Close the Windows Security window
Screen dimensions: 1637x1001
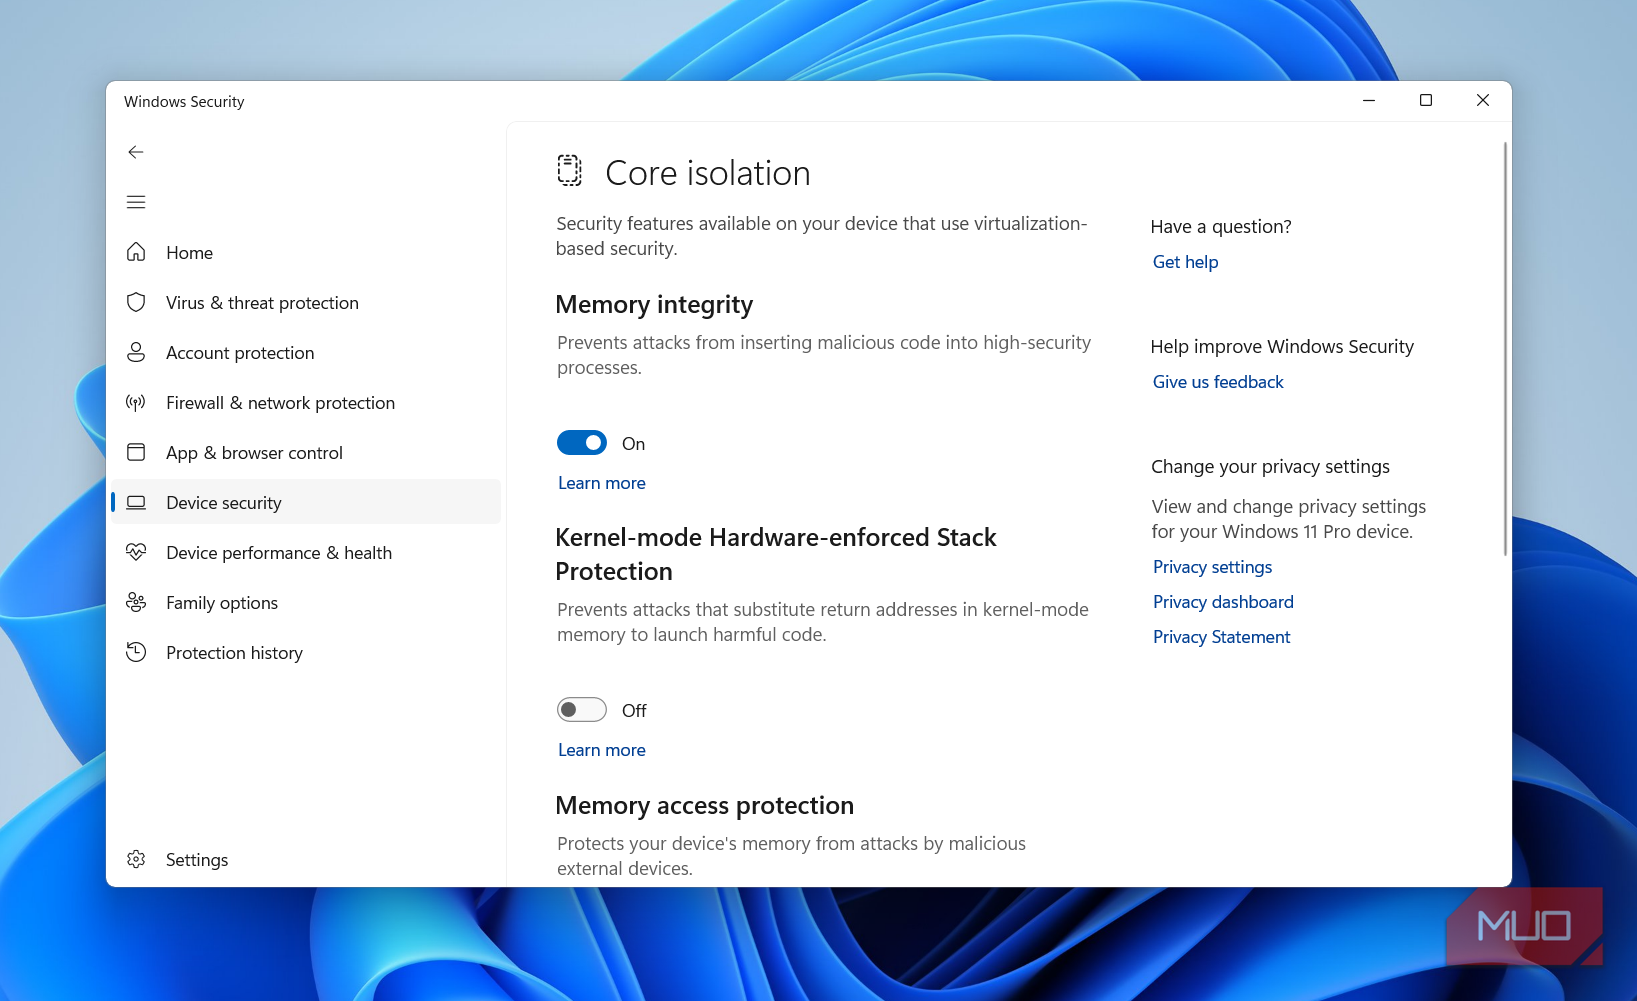1483,100
